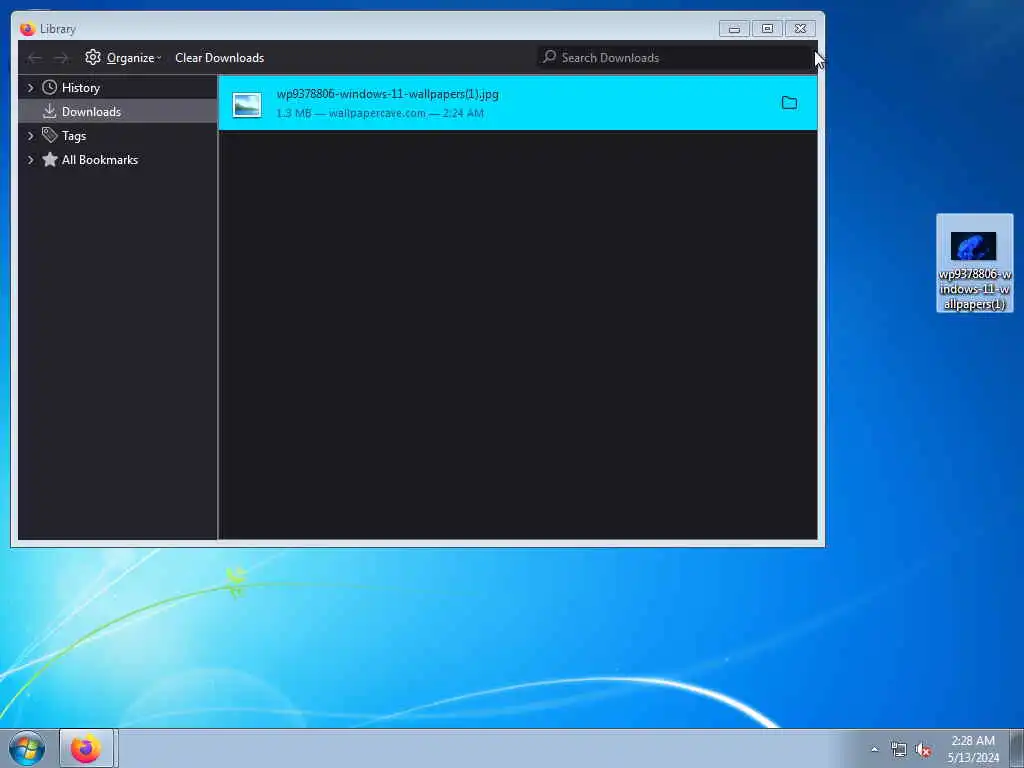Viewport: 1024px width, 768px height.
Task: Click the image file icon of the download
Action: [x=247, y=104]
